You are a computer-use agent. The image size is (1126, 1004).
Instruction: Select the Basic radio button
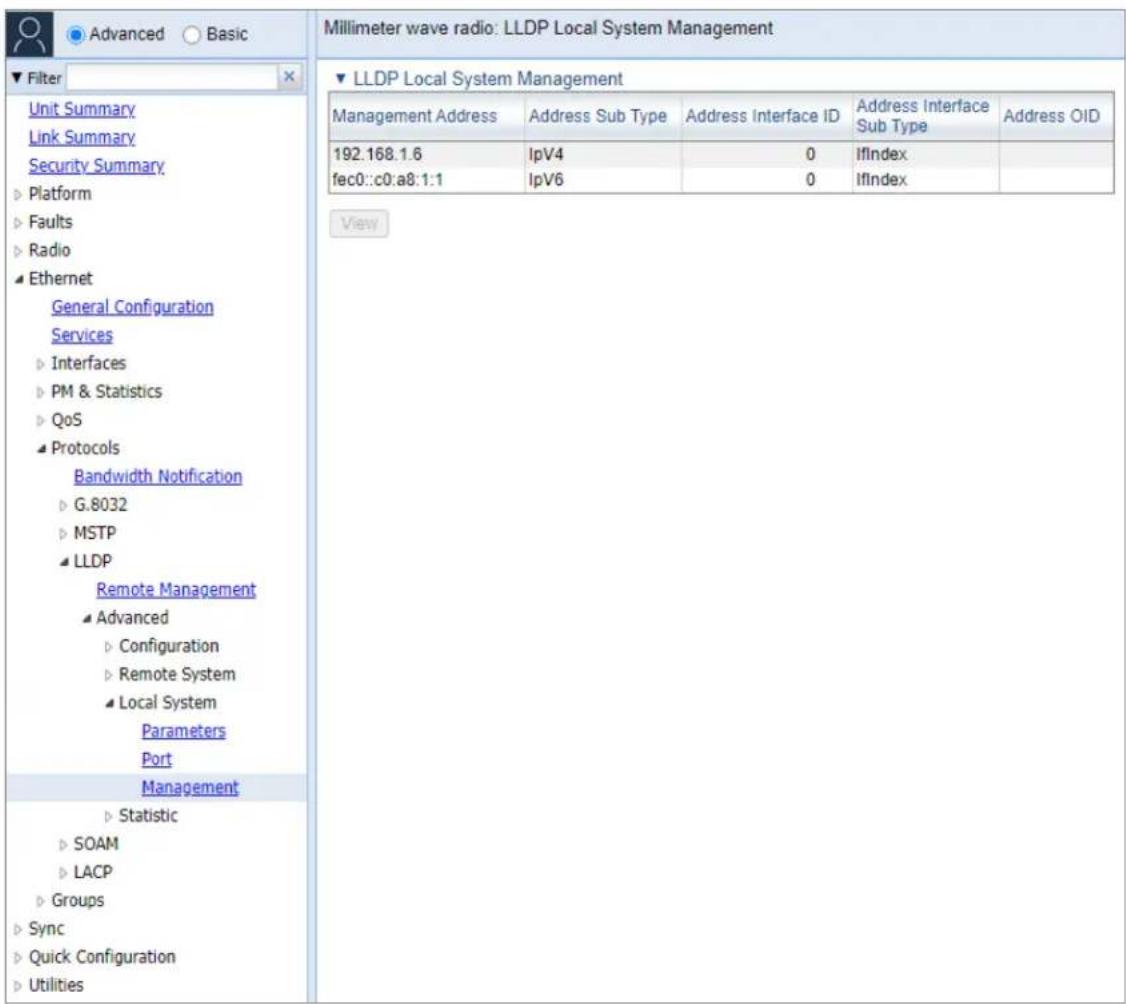[x=192, y=34]
